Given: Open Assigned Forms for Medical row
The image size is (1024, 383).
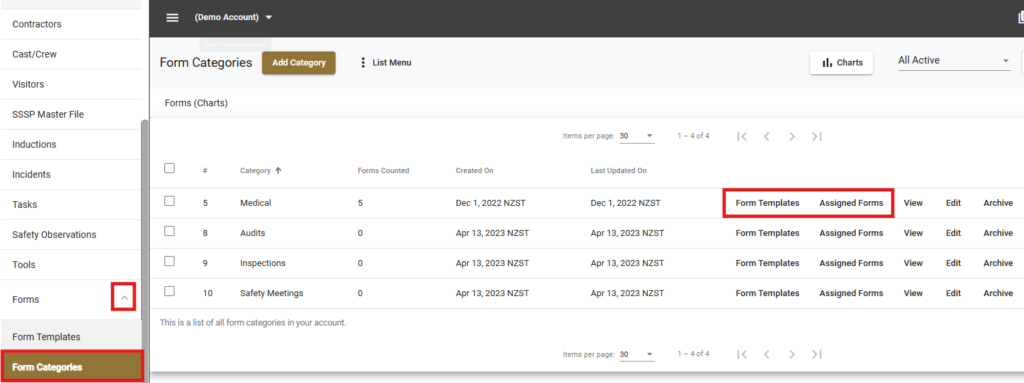Looking at the screenshot, I should (851, 203).
